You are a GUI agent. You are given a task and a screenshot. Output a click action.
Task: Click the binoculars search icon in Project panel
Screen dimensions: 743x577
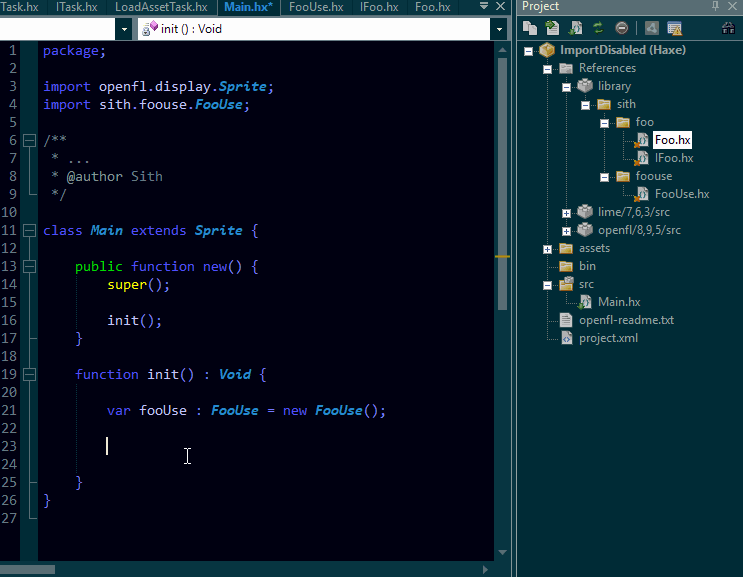(728, 28)
